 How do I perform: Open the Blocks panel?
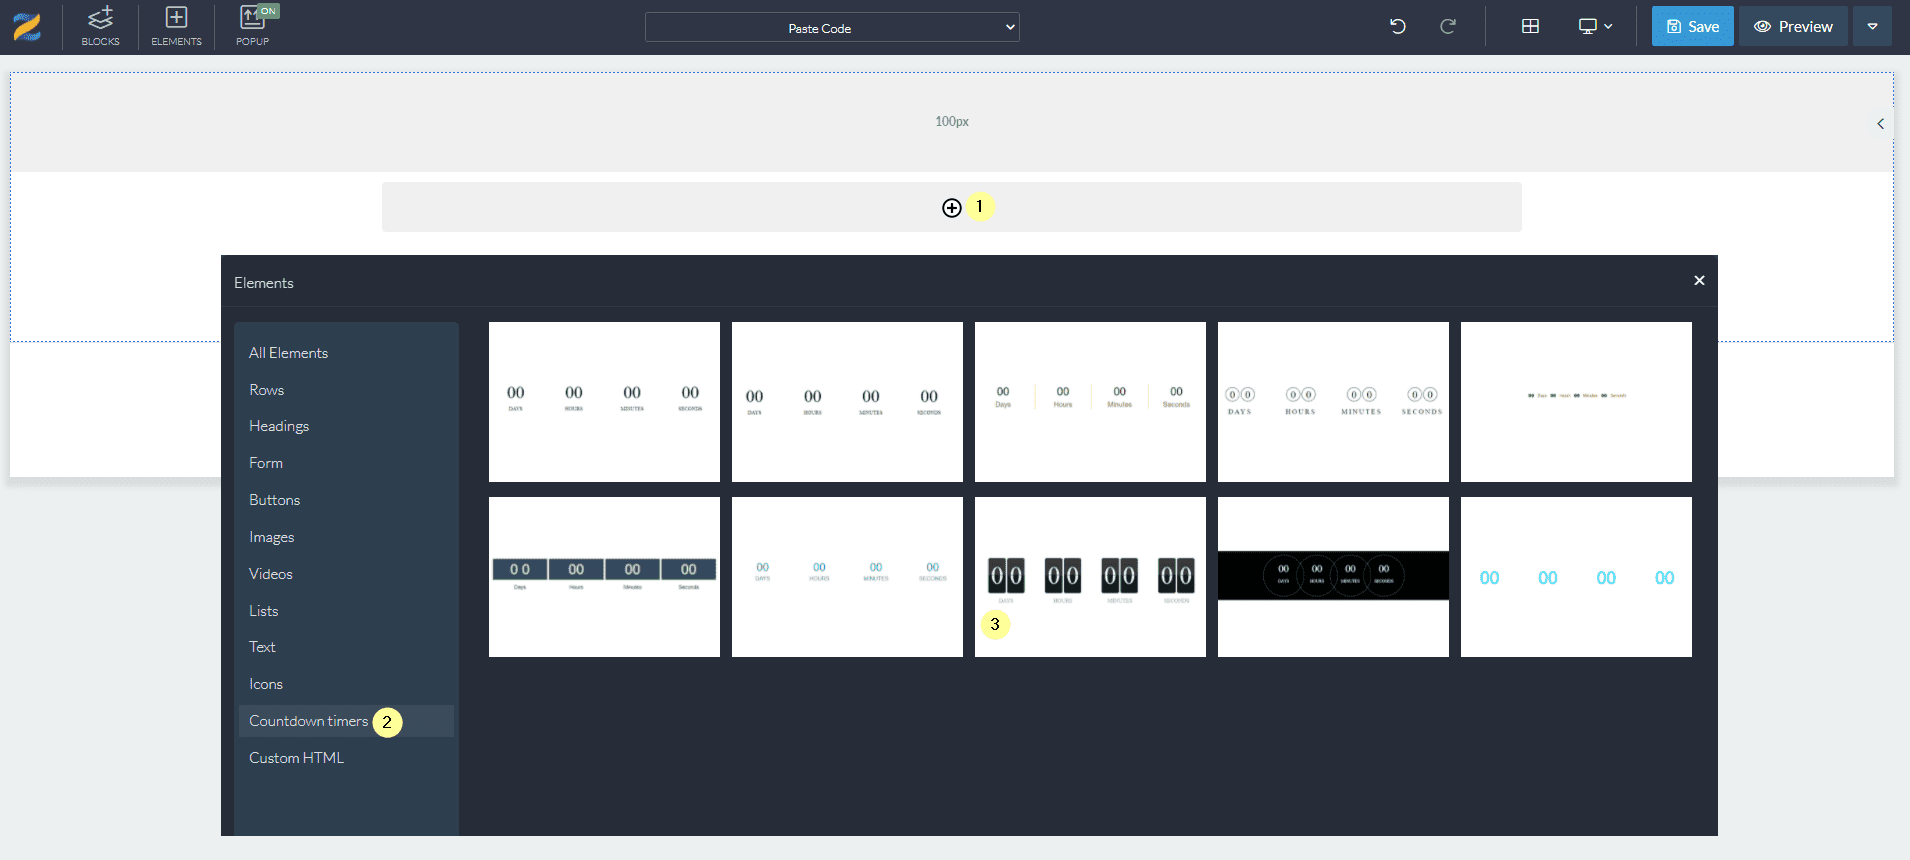100,27
